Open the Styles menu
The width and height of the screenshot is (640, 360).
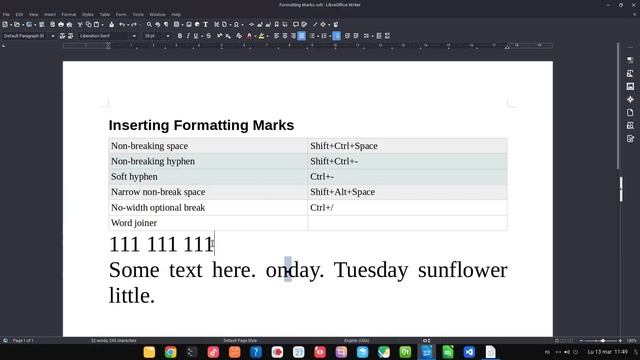click(87, 14)
